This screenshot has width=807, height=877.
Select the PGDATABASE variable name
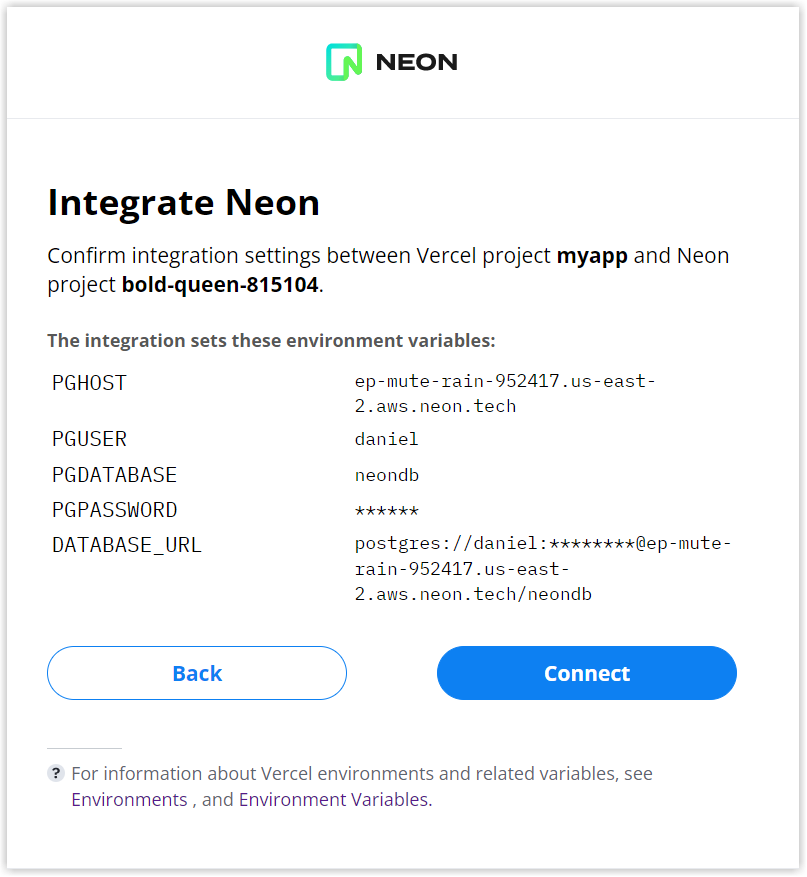click(x=115, y=475)
